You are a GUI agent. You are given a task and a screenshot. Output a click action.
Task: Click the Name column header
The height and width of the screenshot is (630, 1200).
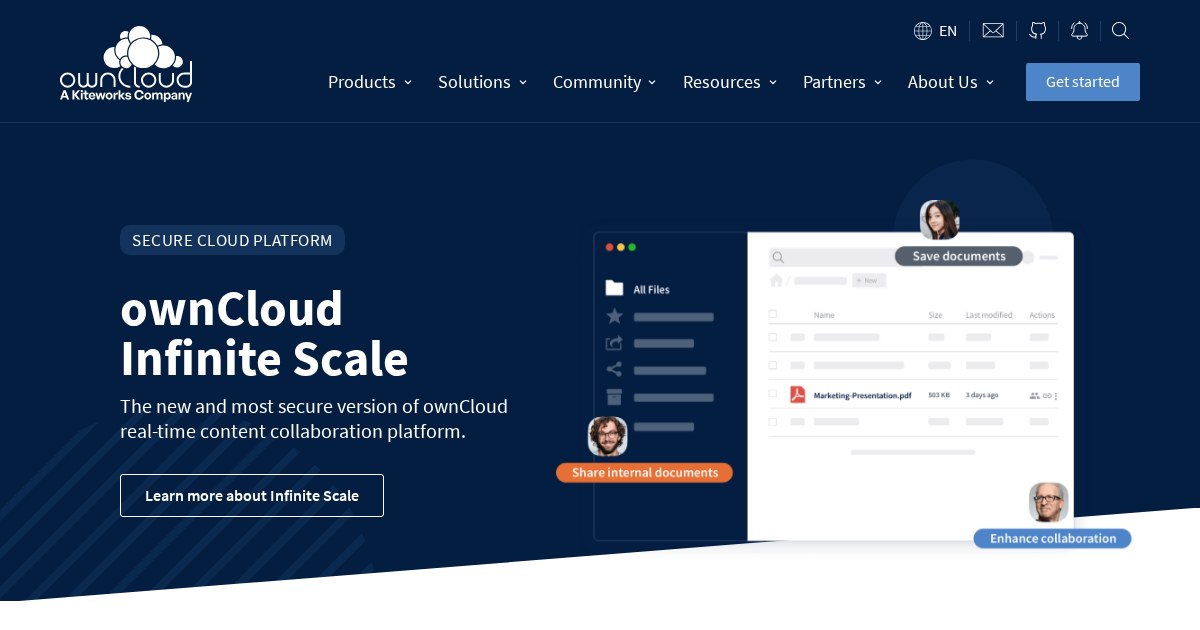[x=824, y=315]
